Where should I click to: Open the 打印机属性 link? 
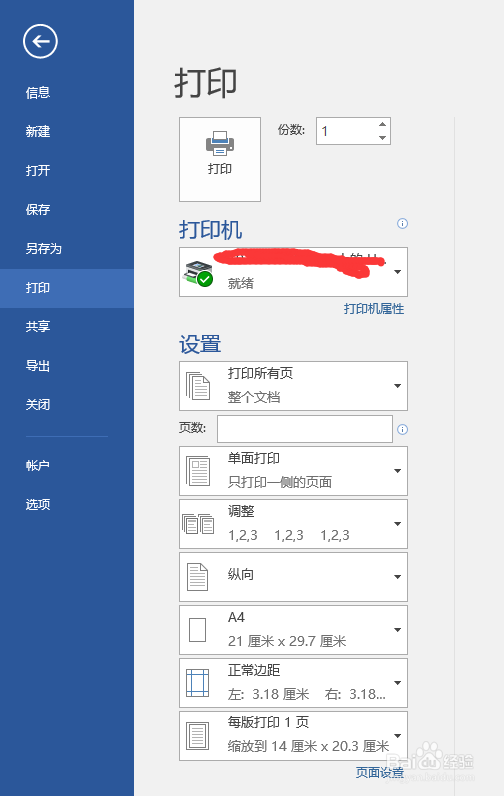(374, 309)
